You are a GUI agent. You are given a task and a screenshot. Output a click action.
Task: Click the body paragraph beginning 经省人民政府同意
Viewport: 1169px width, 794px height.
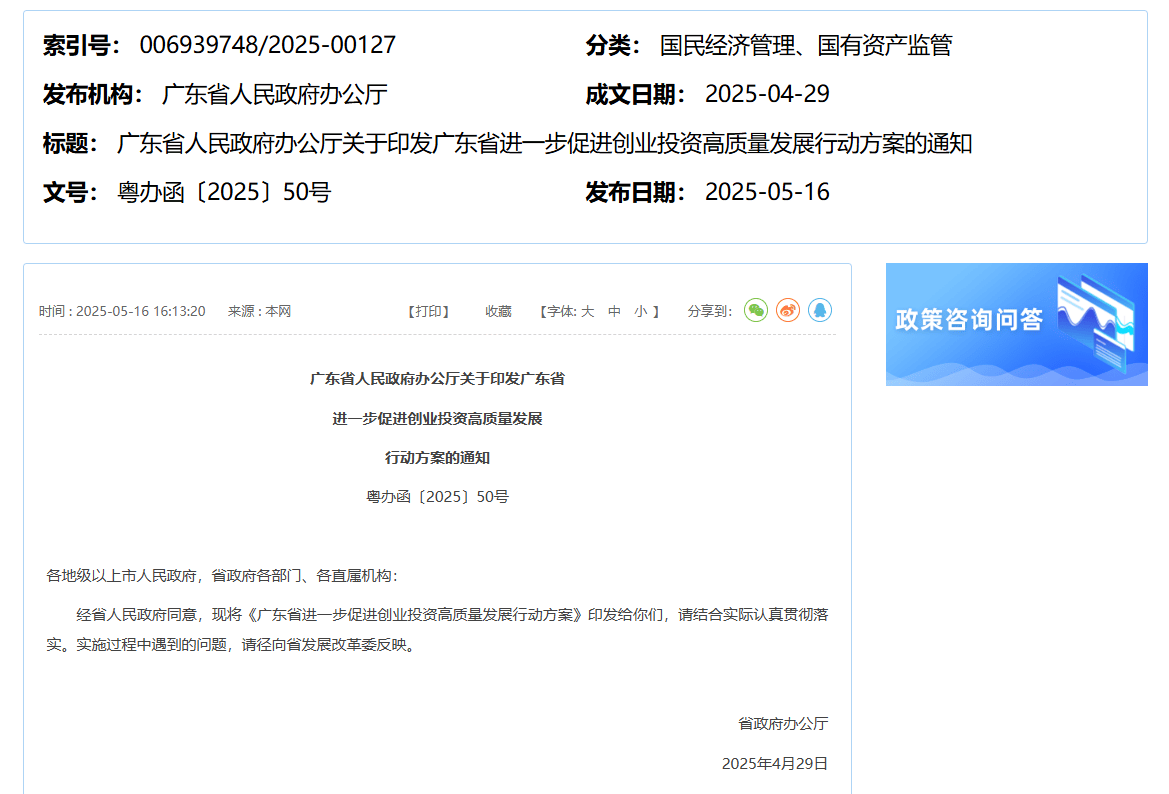click(438, 629)
